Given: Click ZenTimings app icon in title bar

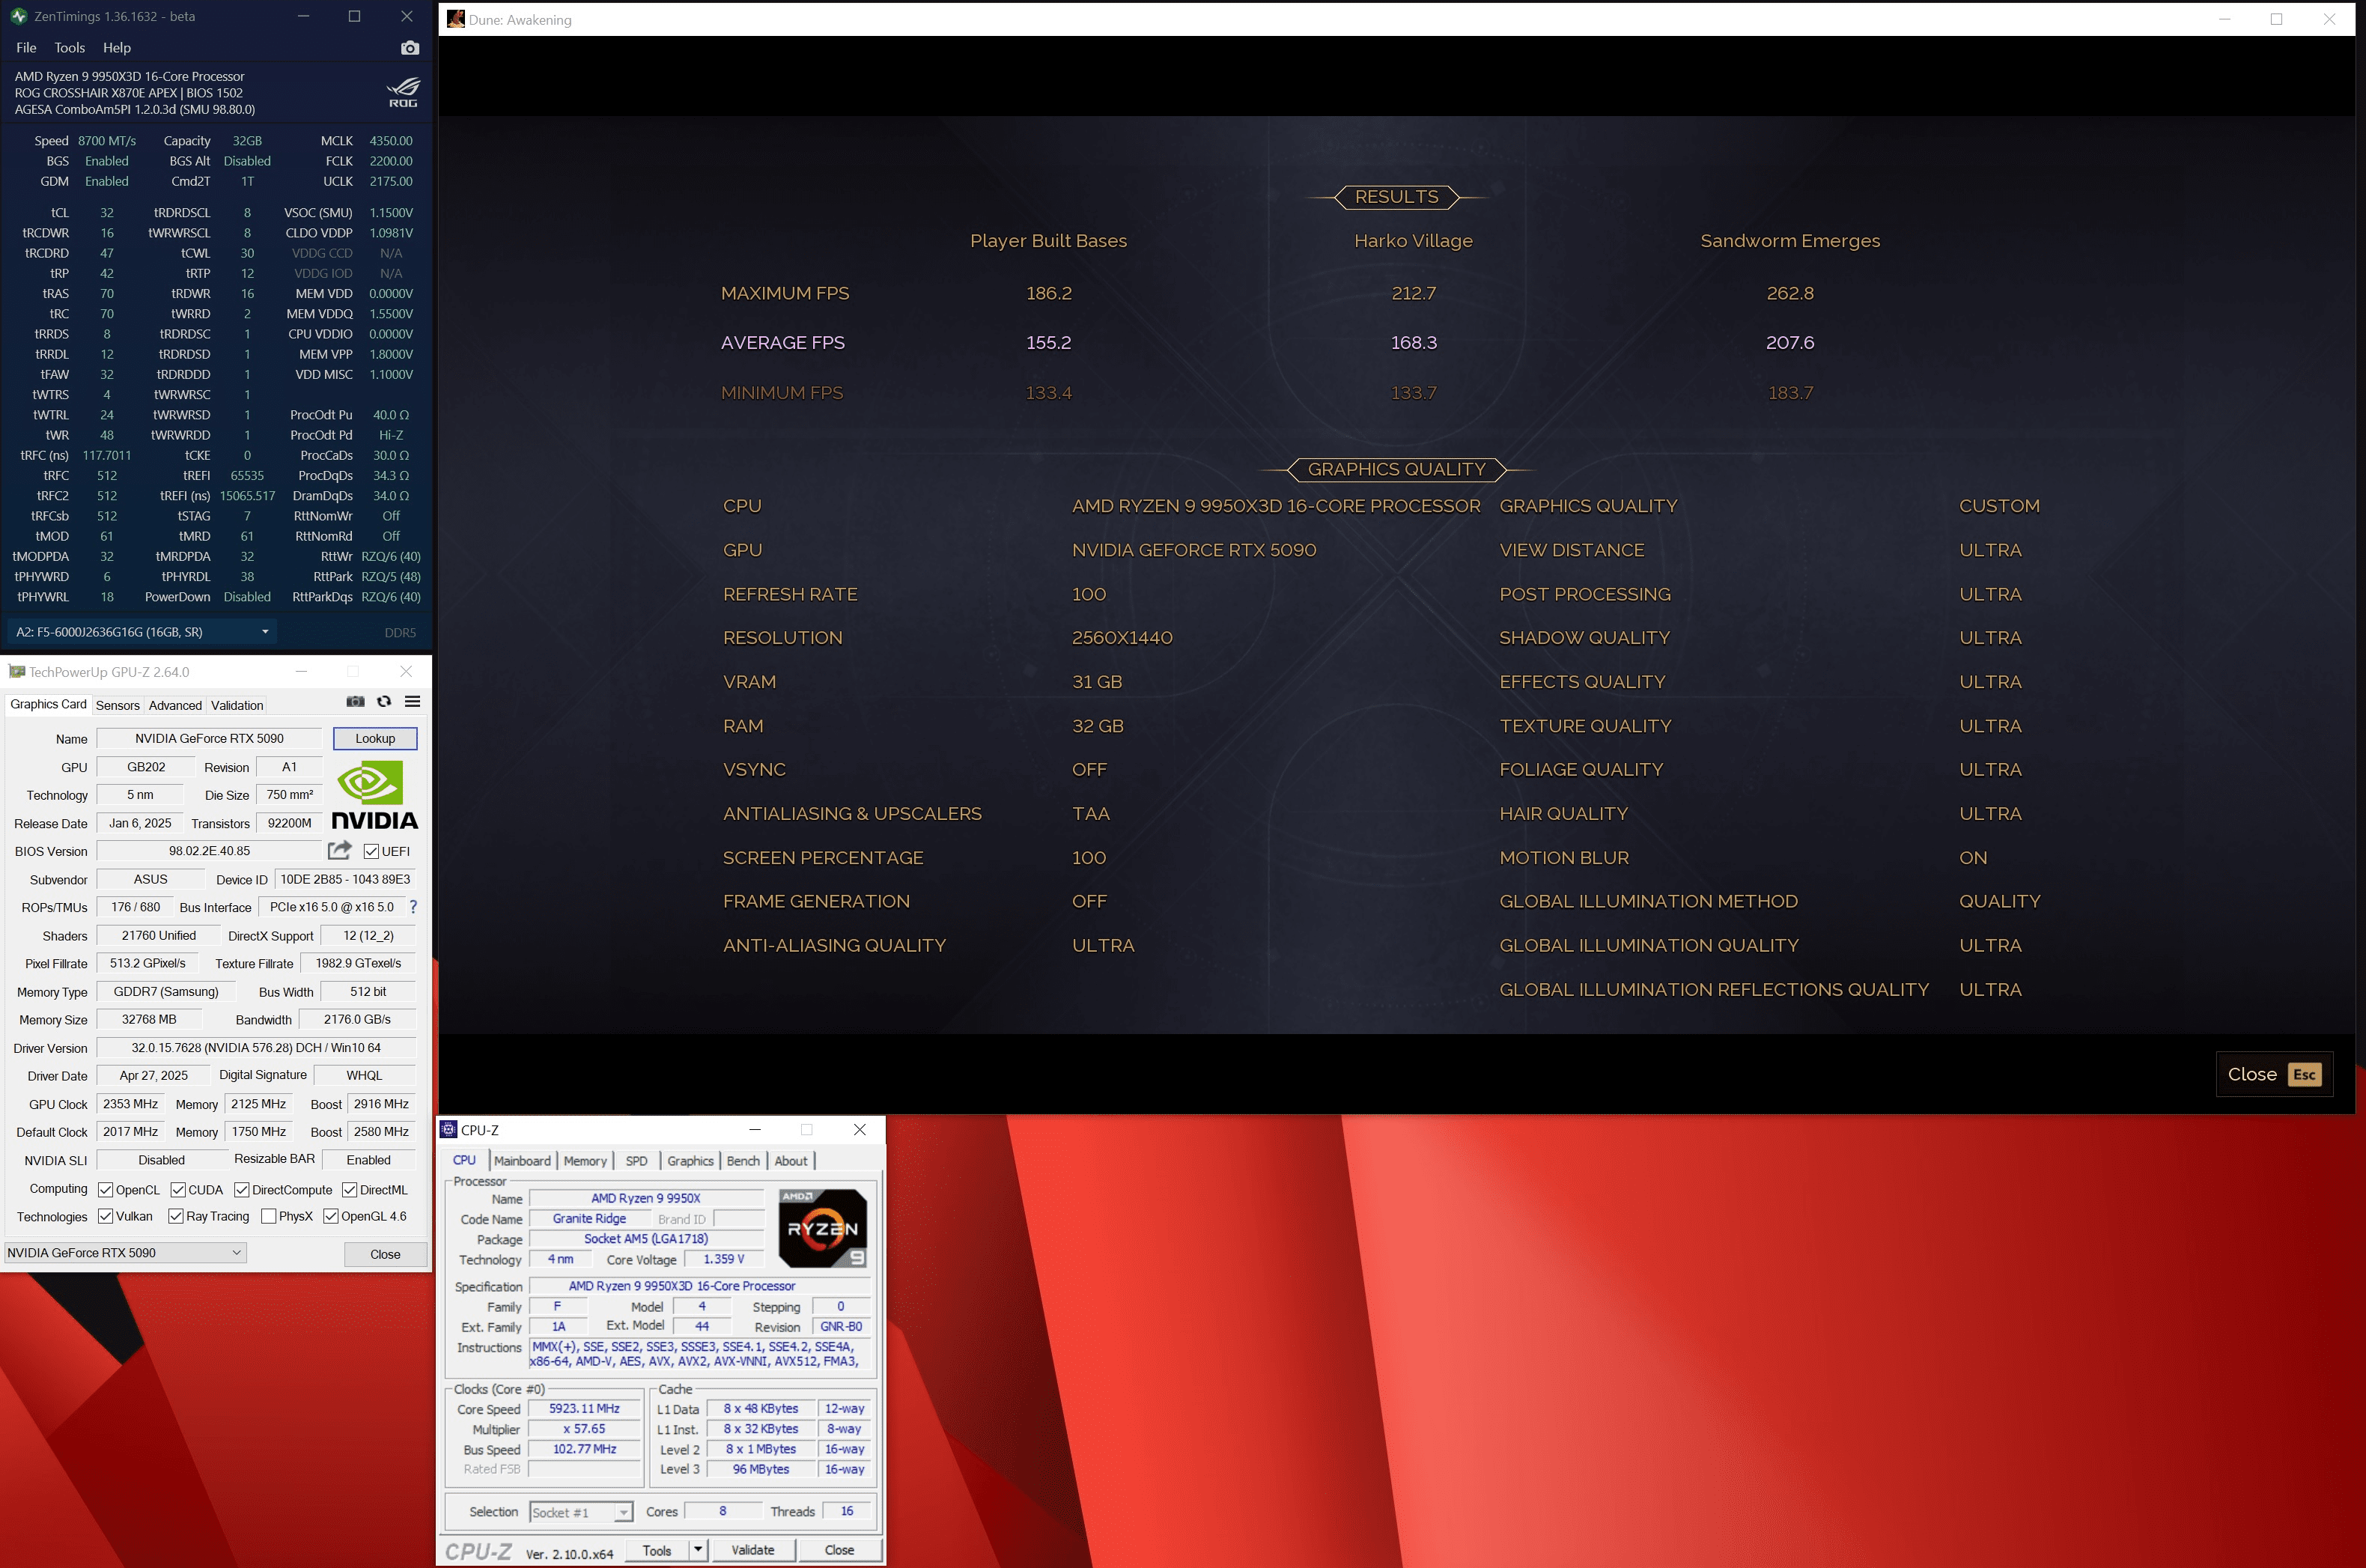Looking at the screenshot, I should (x=19, y=16).
